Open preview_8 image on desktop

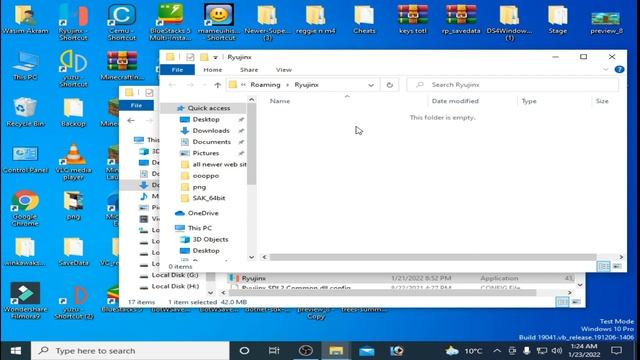pyautogui.click(x=606, y=22)
